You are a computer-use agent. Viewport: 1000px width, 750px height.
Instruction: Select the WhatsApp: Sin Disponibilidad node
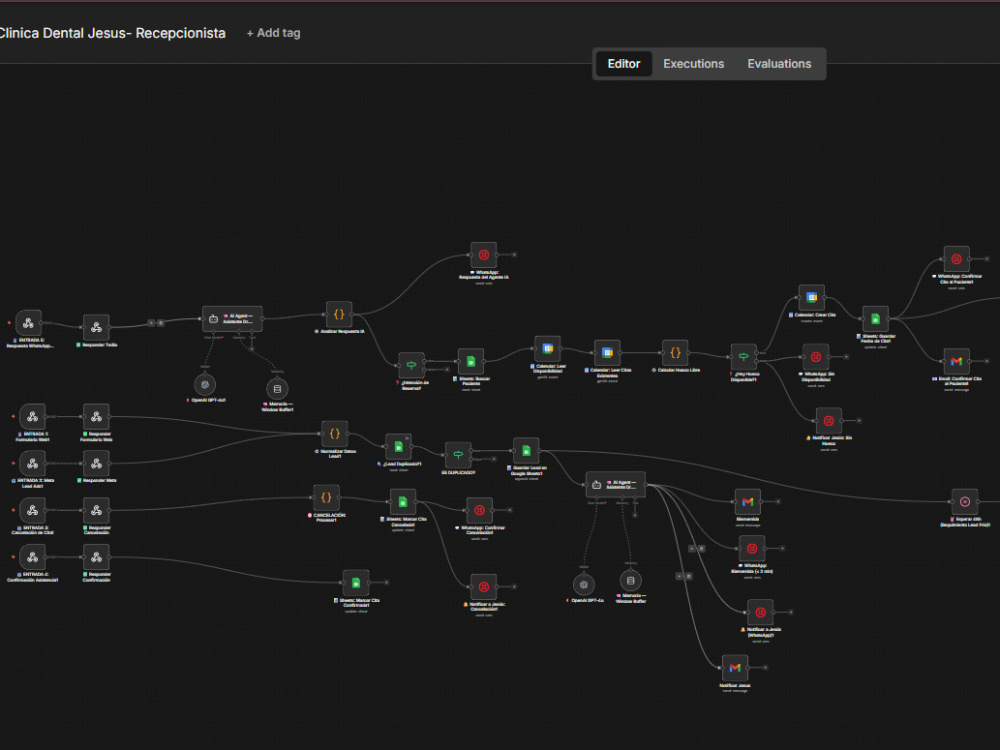[x=816, y=357]
